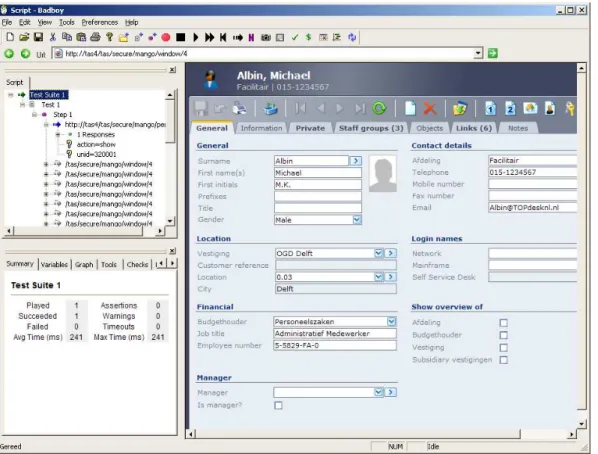Viewport: 598px width, 454px height.
Task: Collapse the Step 1 tree node
Action: 34,114
